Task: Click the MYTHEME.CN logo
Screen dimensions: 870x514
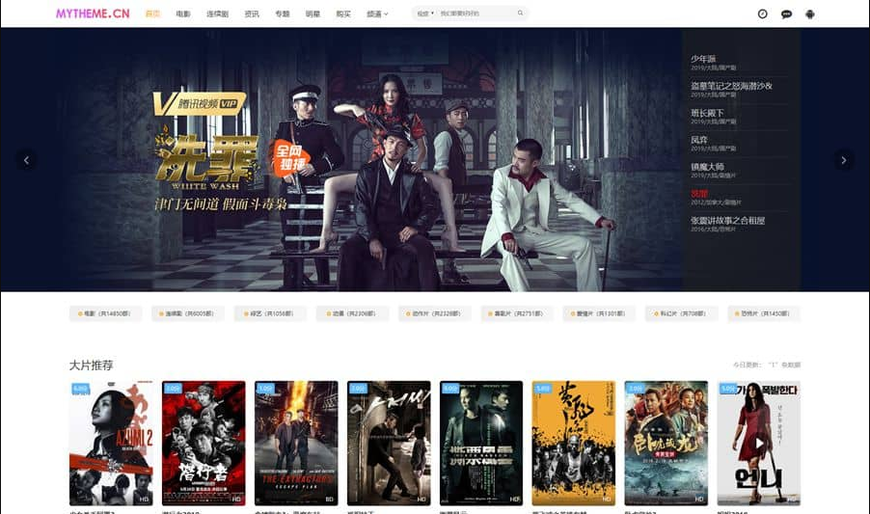Action: coord(92,14)
